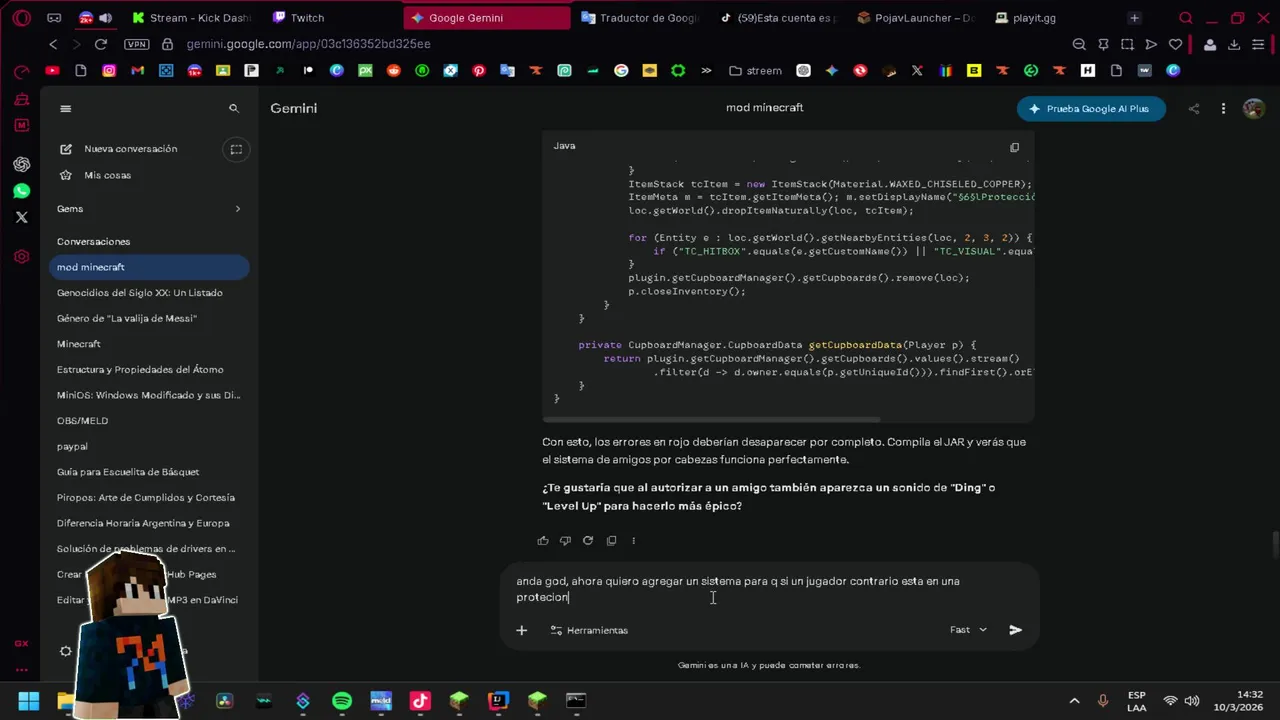Copy the Gemini response text
1280x720 pixels.
[611, 541]
